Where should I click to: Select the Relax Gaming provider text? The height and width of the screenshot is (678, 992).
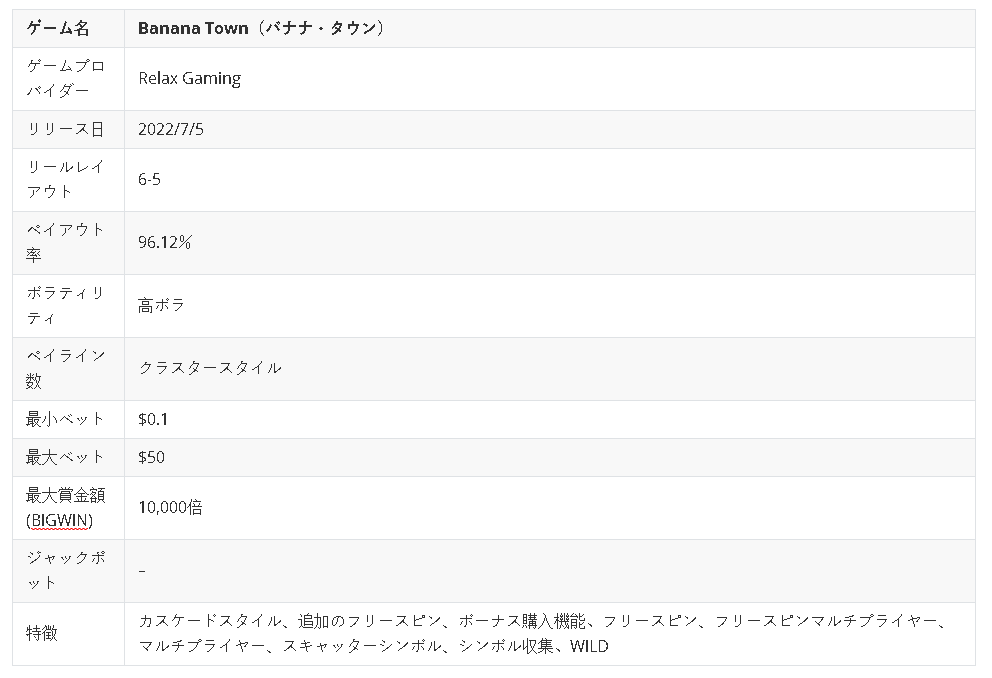pyautogui.click(x=189, y=78)
